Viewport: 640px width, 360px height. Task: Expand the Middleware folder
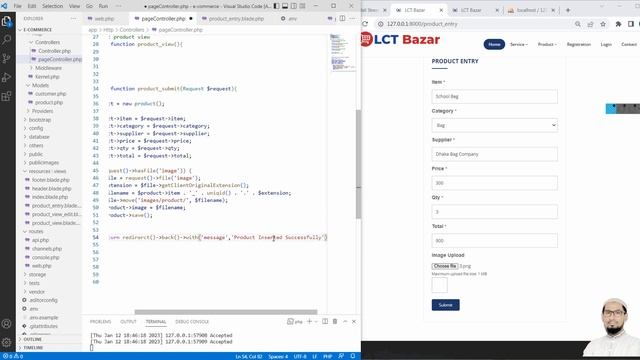click(x=48, y=68)
